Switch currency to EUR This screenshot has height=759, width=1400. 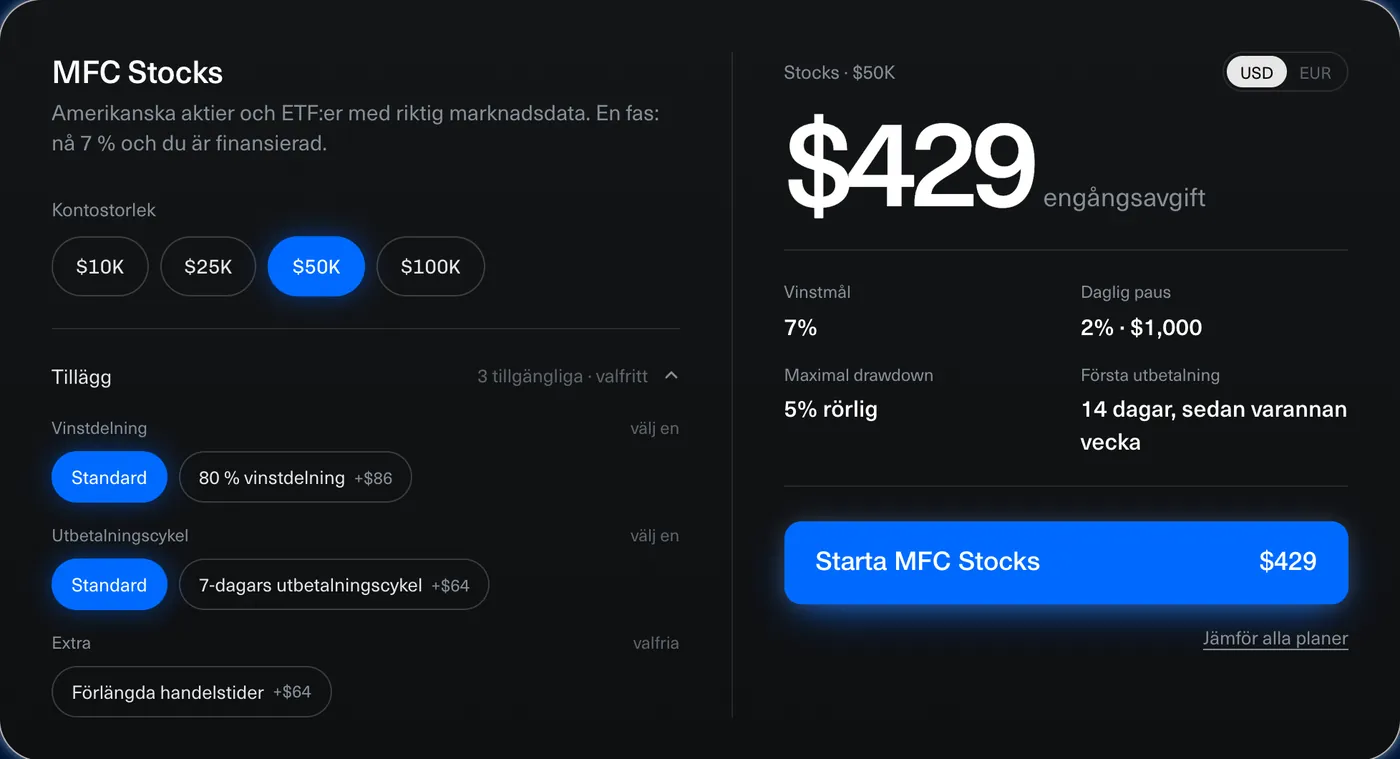(x=1315, y=73)
